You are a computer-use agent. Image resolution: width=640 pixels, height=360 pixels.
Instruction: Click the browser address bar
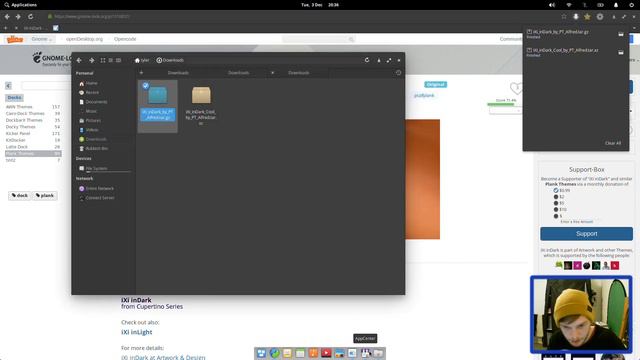[302, 17]
